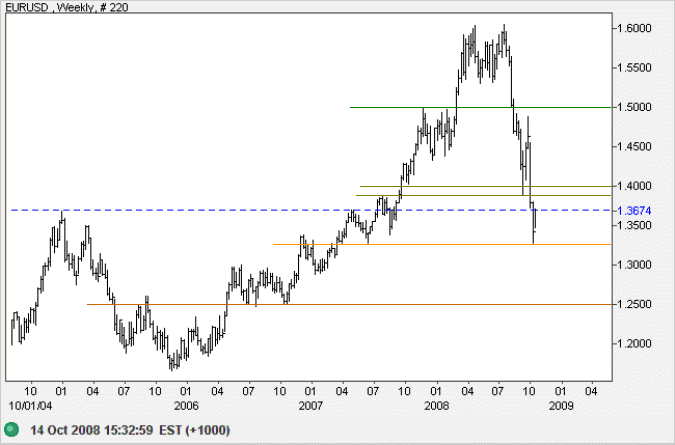Select the chart title 'EURUSD , Weekly, # 220'
Image resolution: width=675 pixels, height=445 pixels.
click(x=67, y=7)
